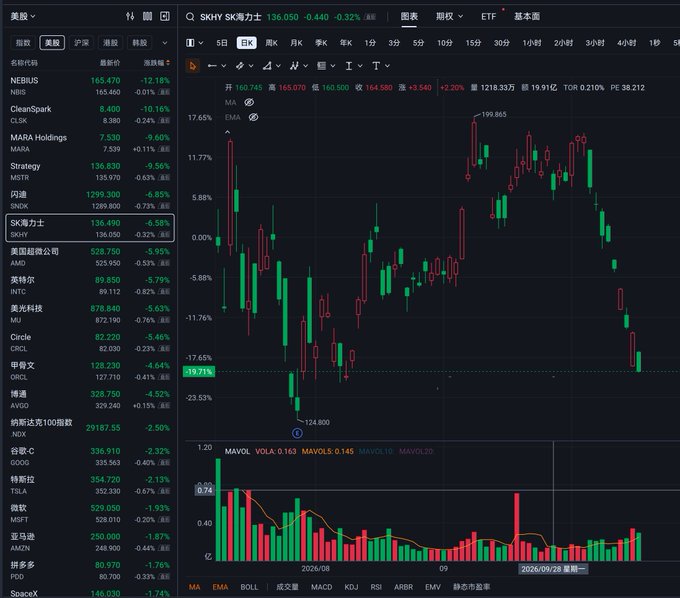Click the watchlist column layout icon
This screenshot has height=598, width=680.
tap(147, 16)
